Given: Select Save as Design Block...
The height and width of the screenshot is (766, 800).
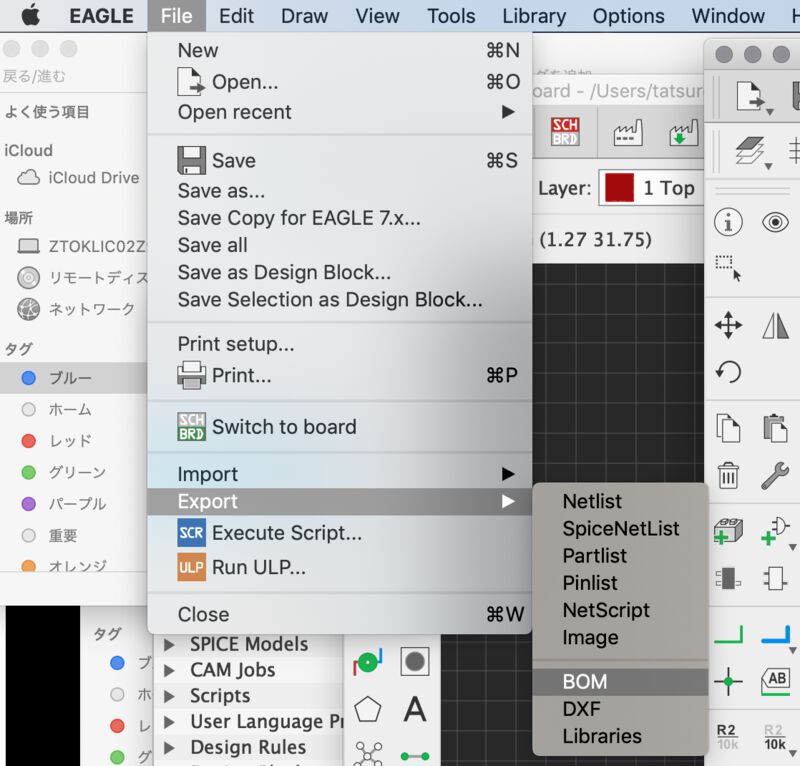Looking at the screenshot, I should pos(340,273).
